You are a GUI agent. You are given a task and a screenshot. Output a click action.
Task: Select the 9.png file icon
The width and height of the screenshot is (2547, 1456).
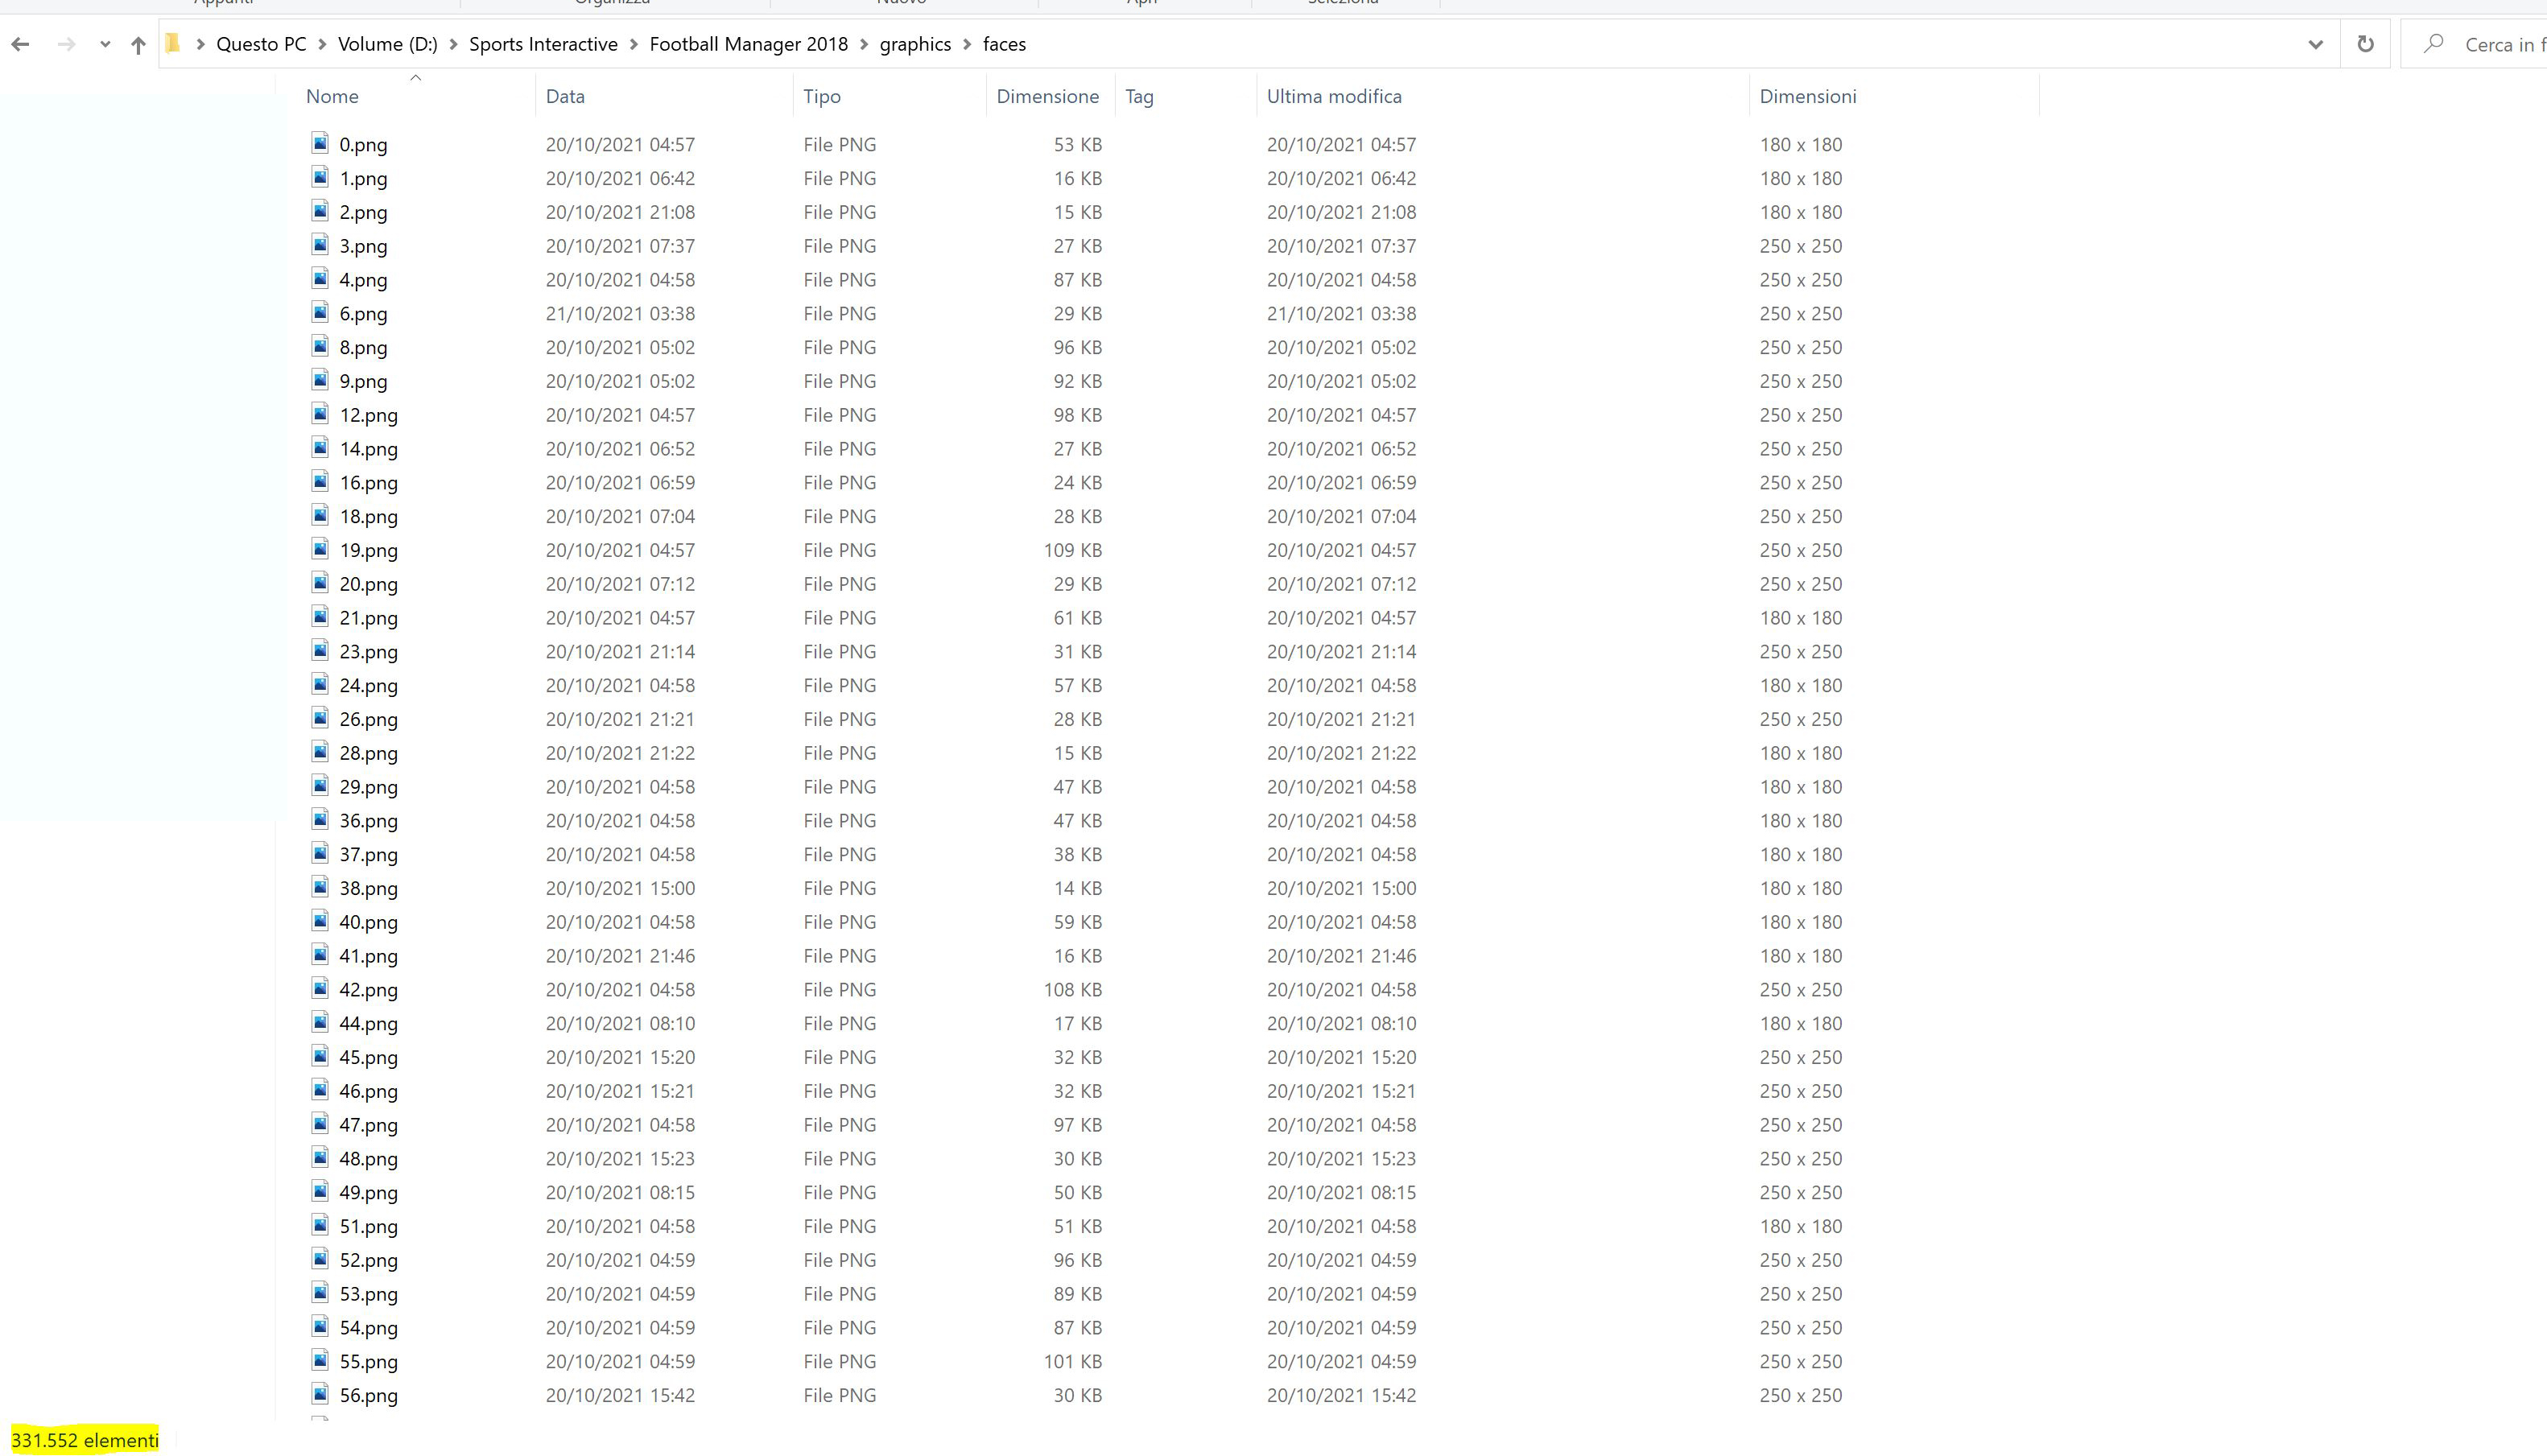pos(319,379)
